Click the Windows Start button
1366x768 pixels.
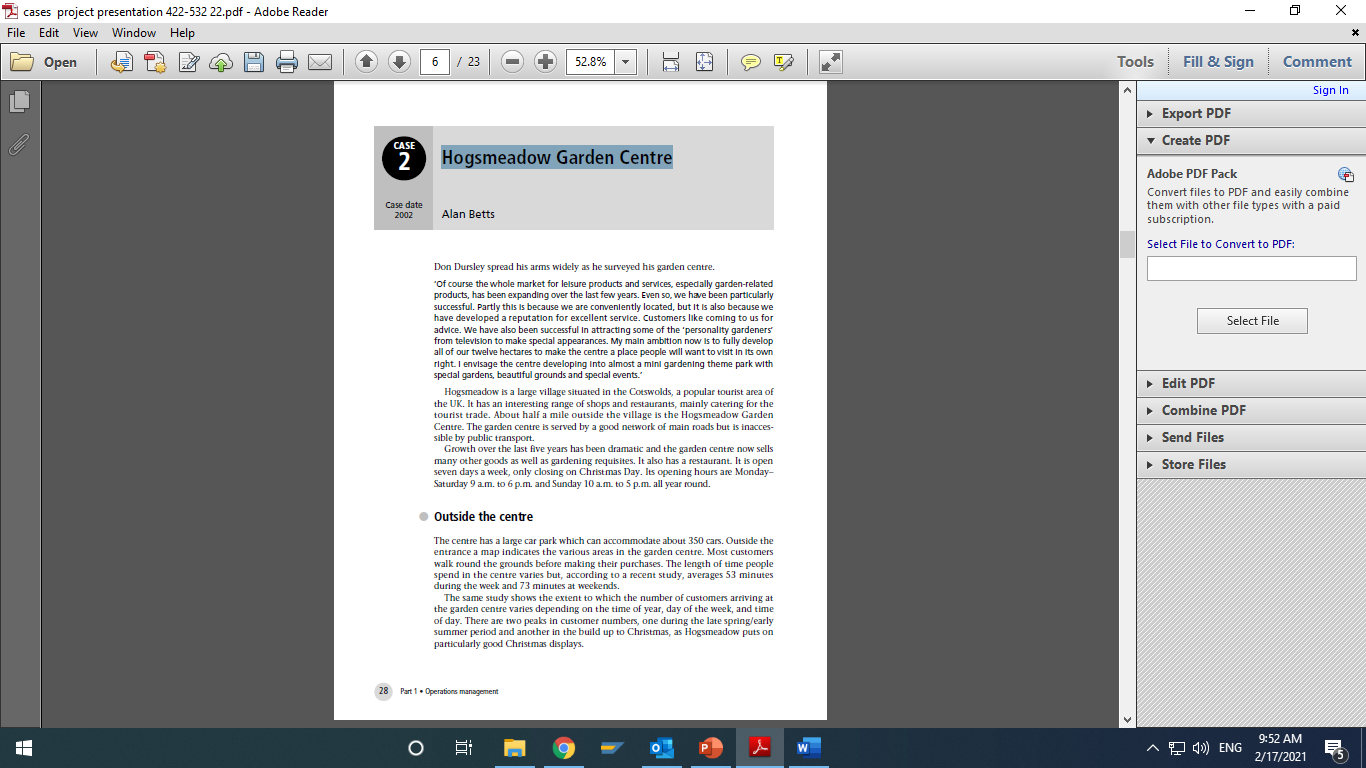(23, 748)
